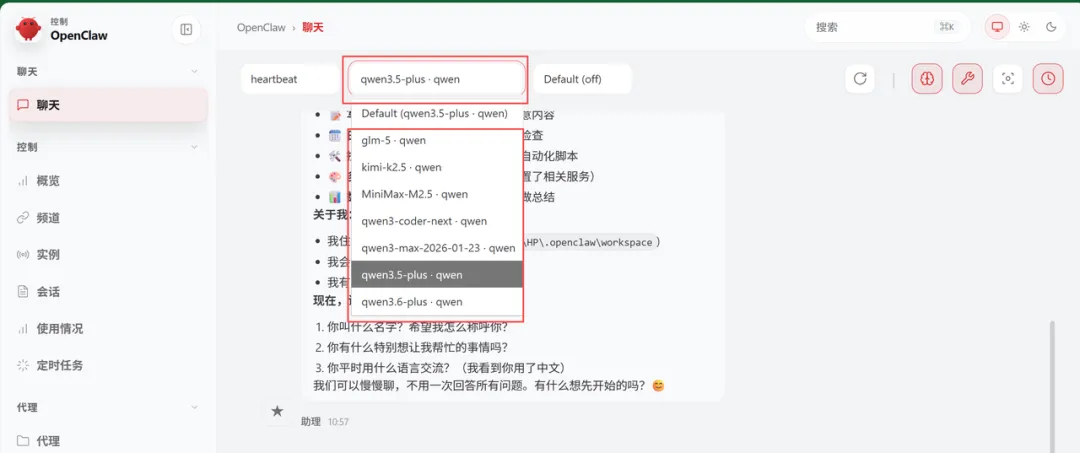1080x453 pixels.
Task: Select qwen3-coder-next · qwen model option
Action: tap(437, 221)
